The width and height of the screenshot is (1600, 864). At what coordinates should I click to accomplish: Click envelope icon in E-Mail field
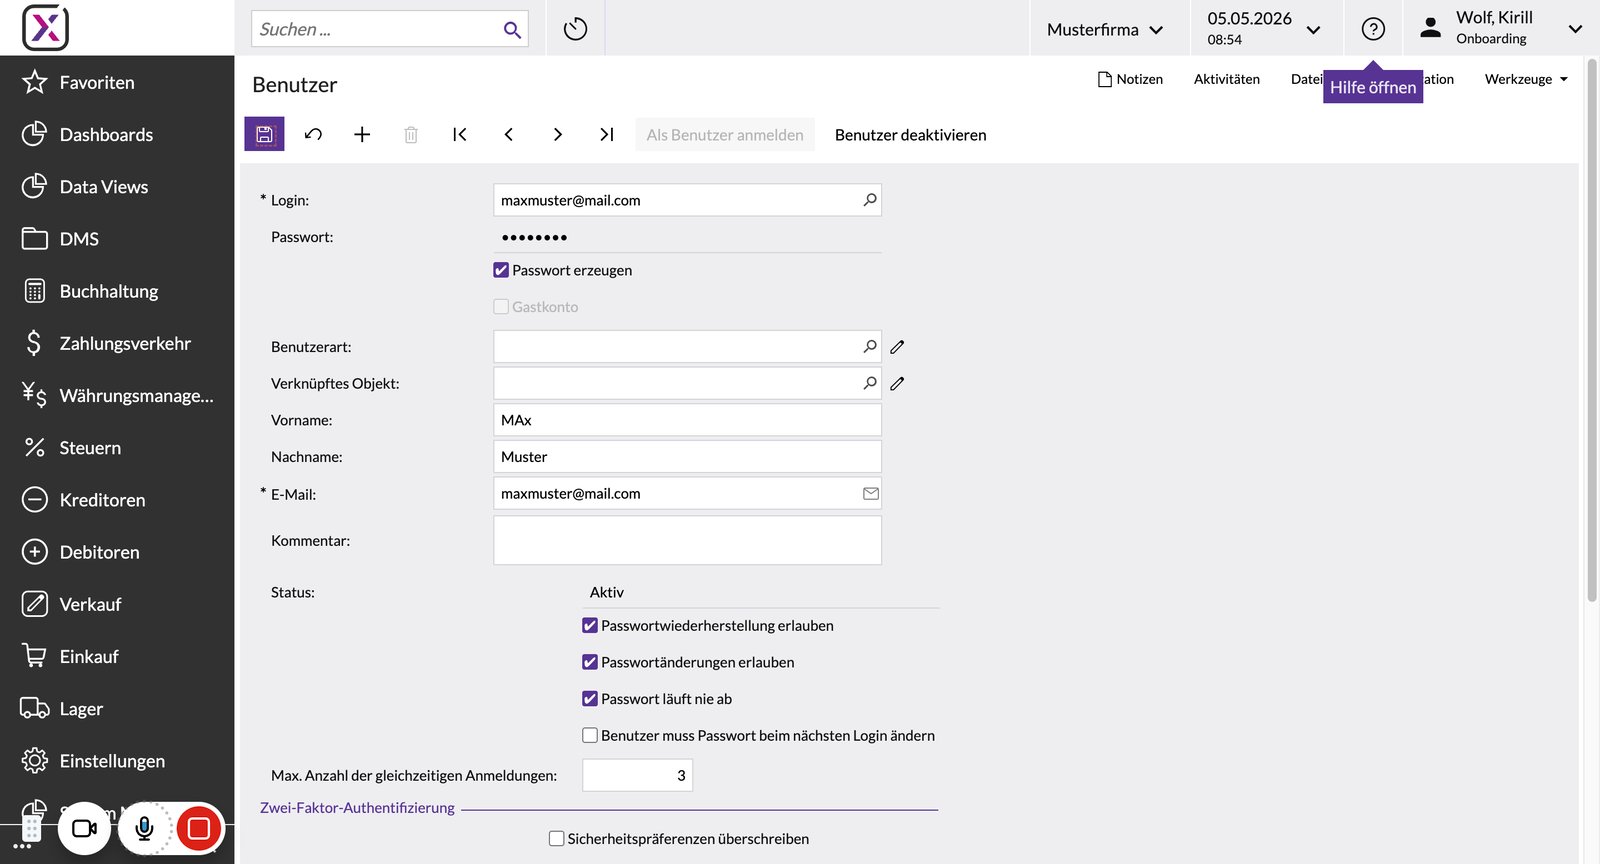click(x=871, y=494)
